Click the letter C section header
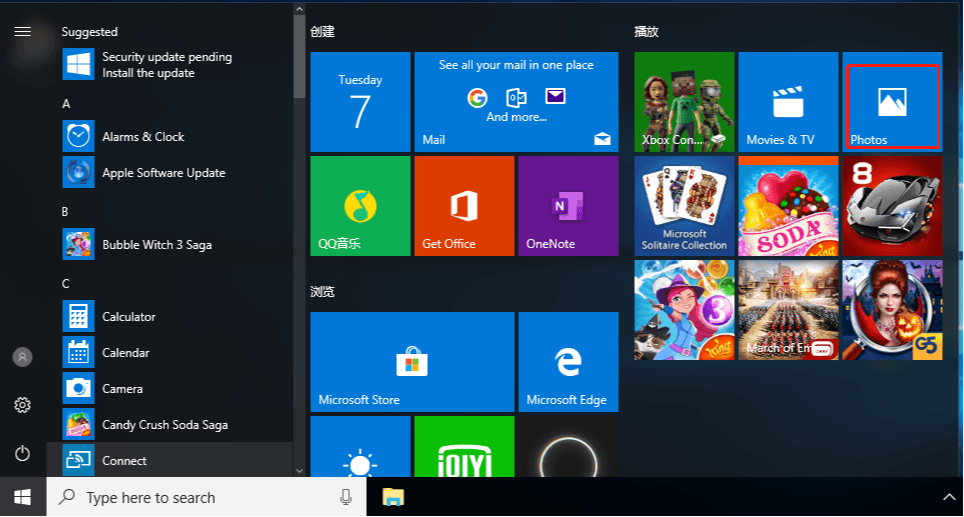Viewport: 964px width, 517px height. pyautogui.click(x=66, y=284)
